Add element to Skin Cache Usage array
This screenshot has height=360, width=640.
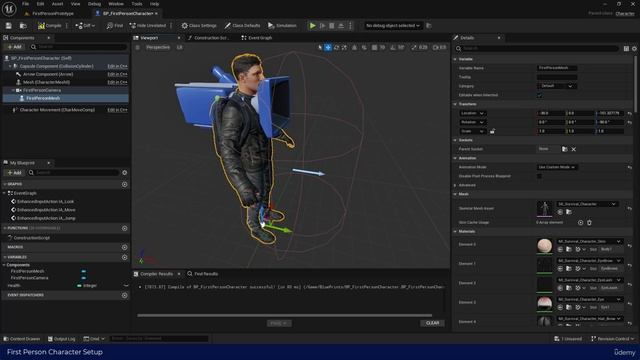click(580, 222)
